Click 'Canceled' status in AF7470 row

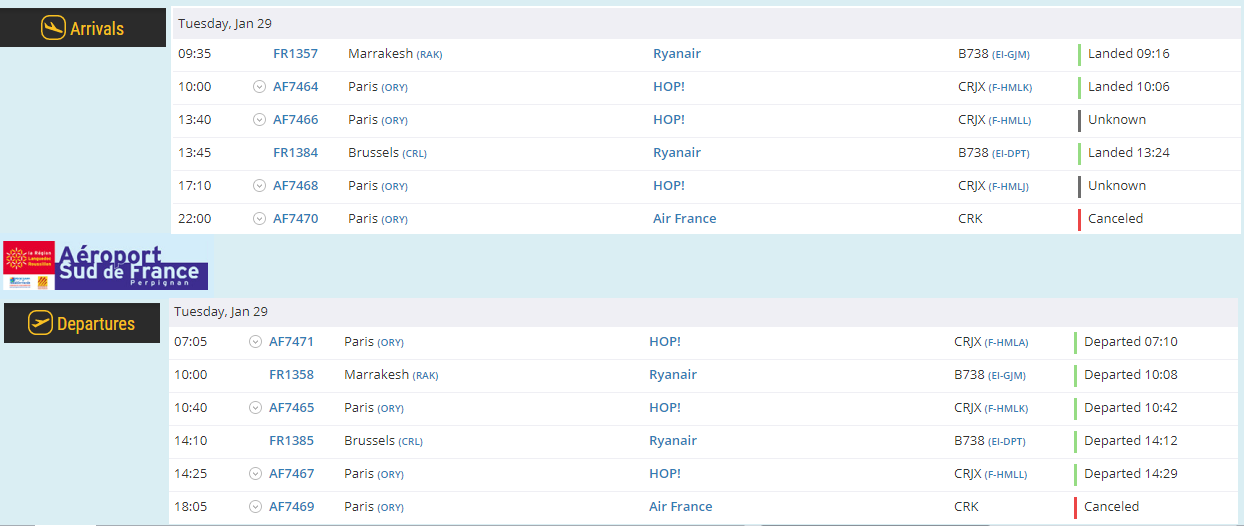1115,219
